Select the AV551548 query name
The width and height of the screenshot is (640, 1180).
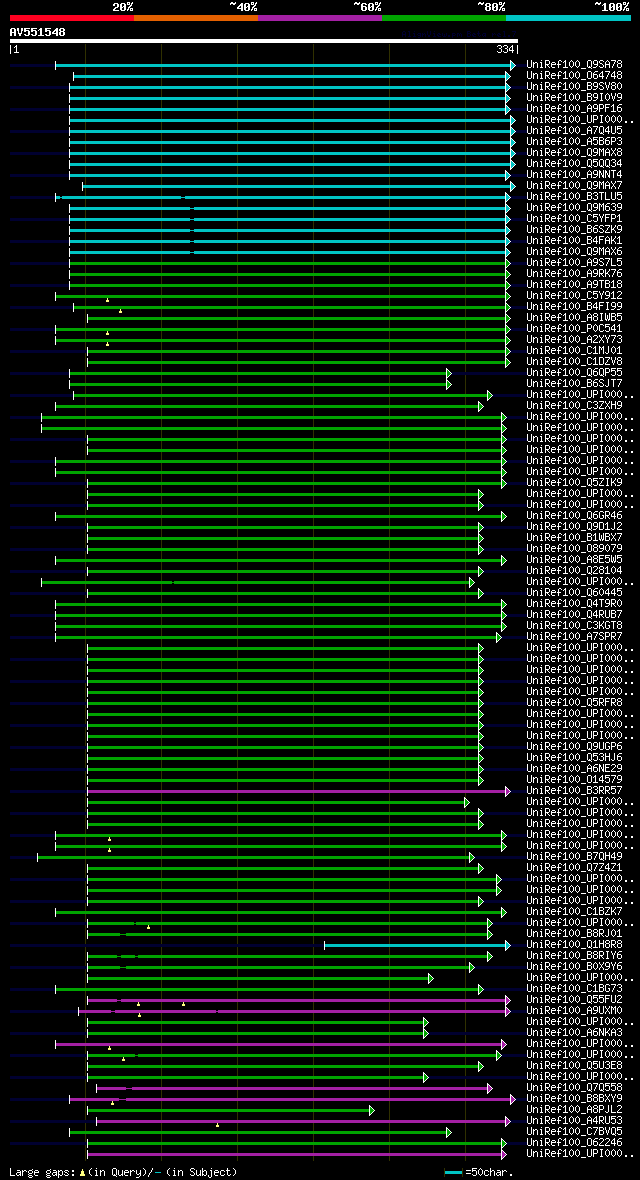point(38,32)
